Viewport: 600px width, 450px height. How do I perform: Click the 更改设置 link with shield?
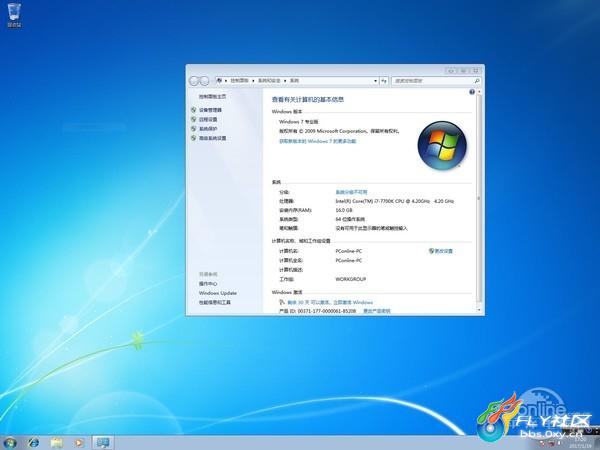441,251
